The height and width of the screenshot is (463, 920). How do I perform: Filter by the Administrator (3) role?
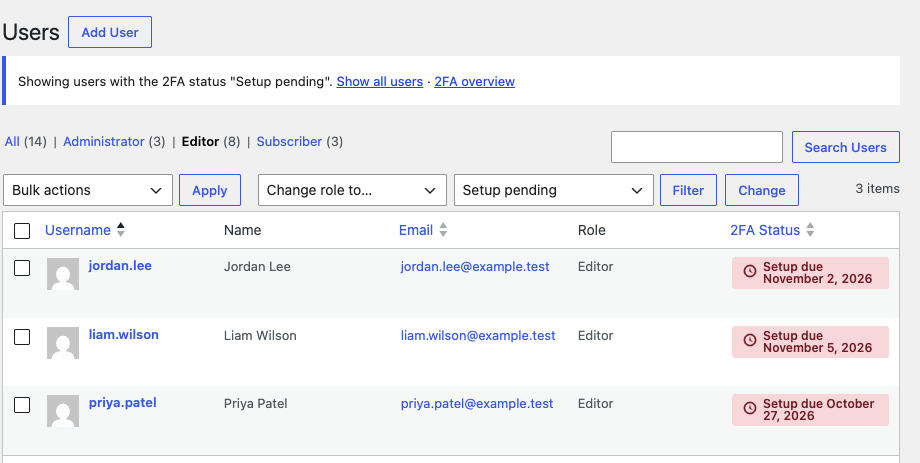tap(114, 141)
